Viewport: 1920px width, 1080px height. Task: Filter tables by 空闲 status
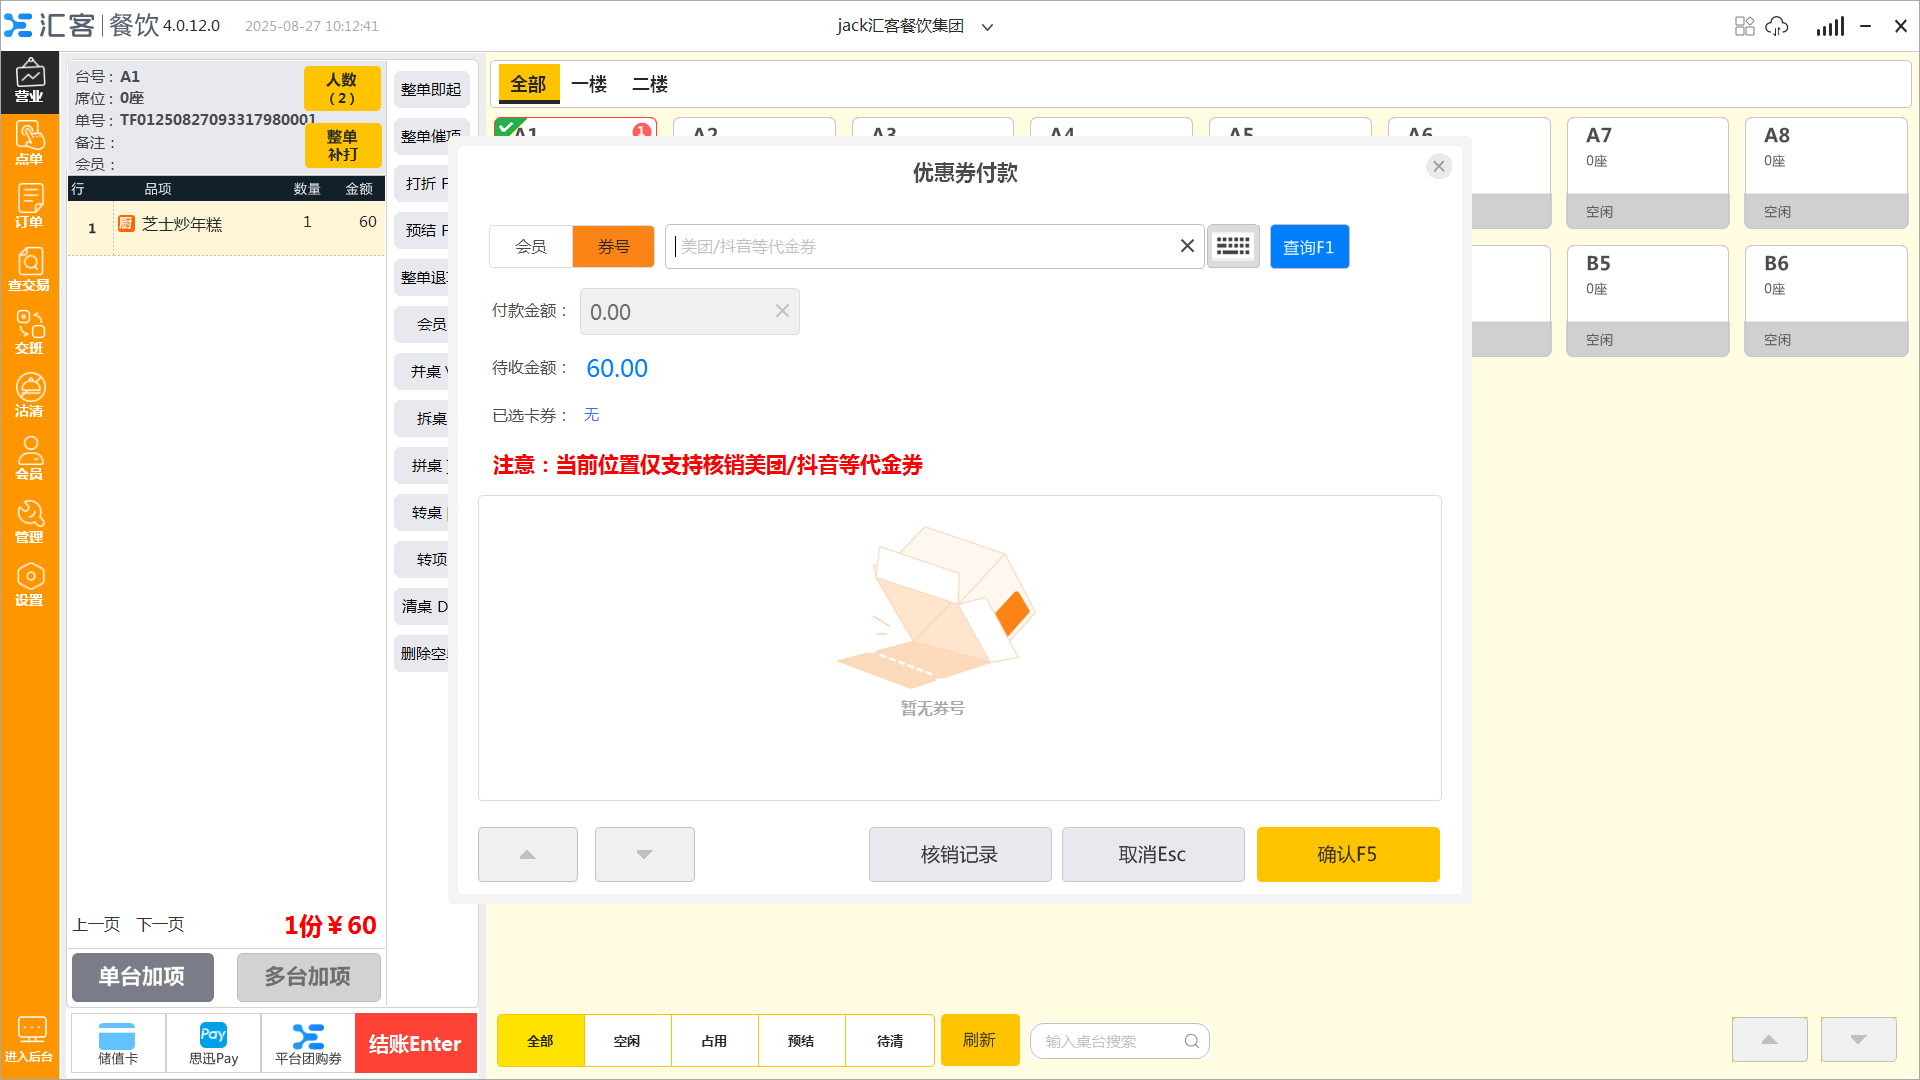tap(627, 1041)
